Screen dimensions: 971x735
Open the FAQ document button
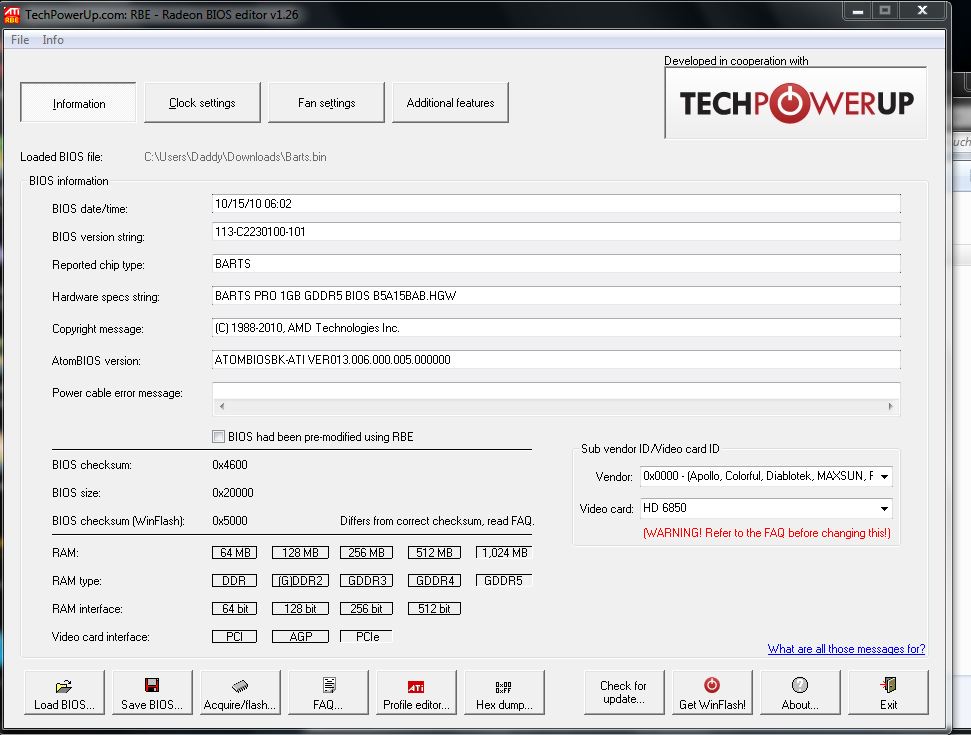328,692
